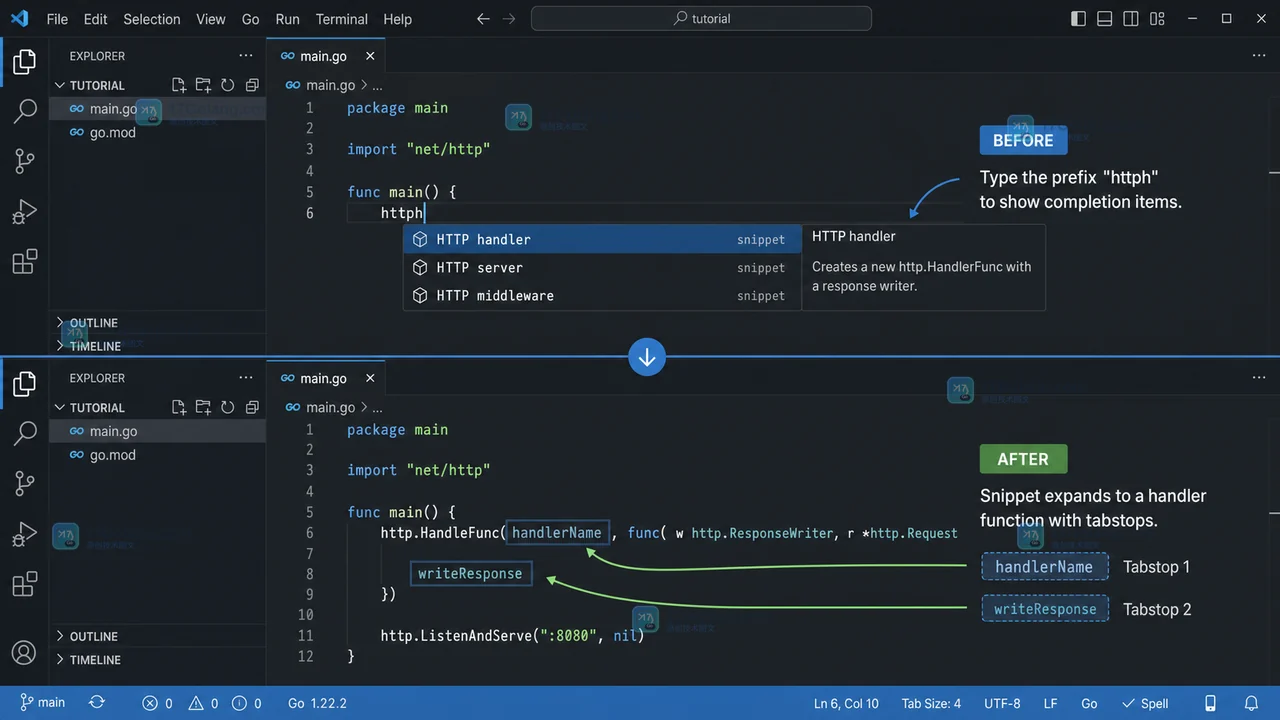Open Run and Debug in the lower activity bar
This screenshot has height=720, width=1280.
coord(24,534)
